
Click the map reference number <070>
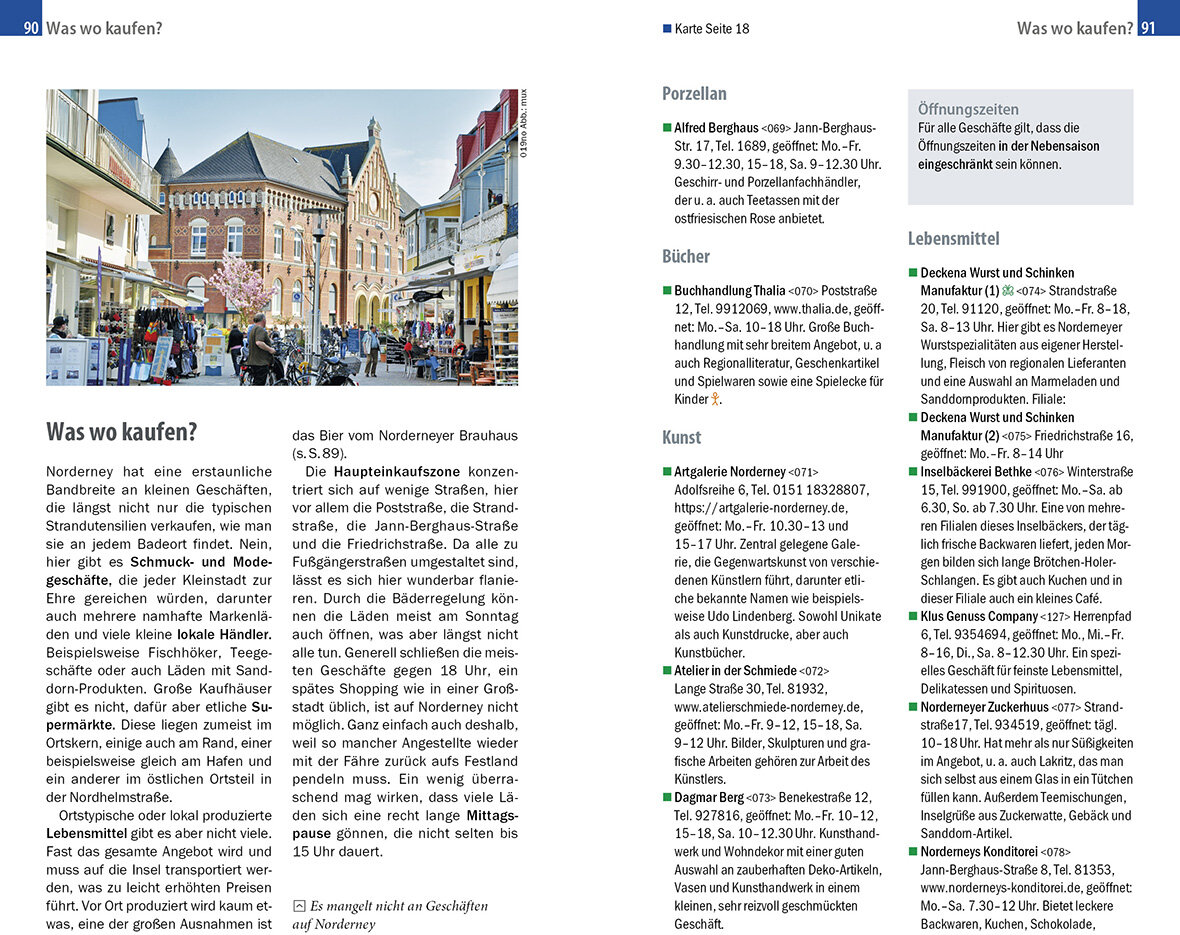click(803, 291)
